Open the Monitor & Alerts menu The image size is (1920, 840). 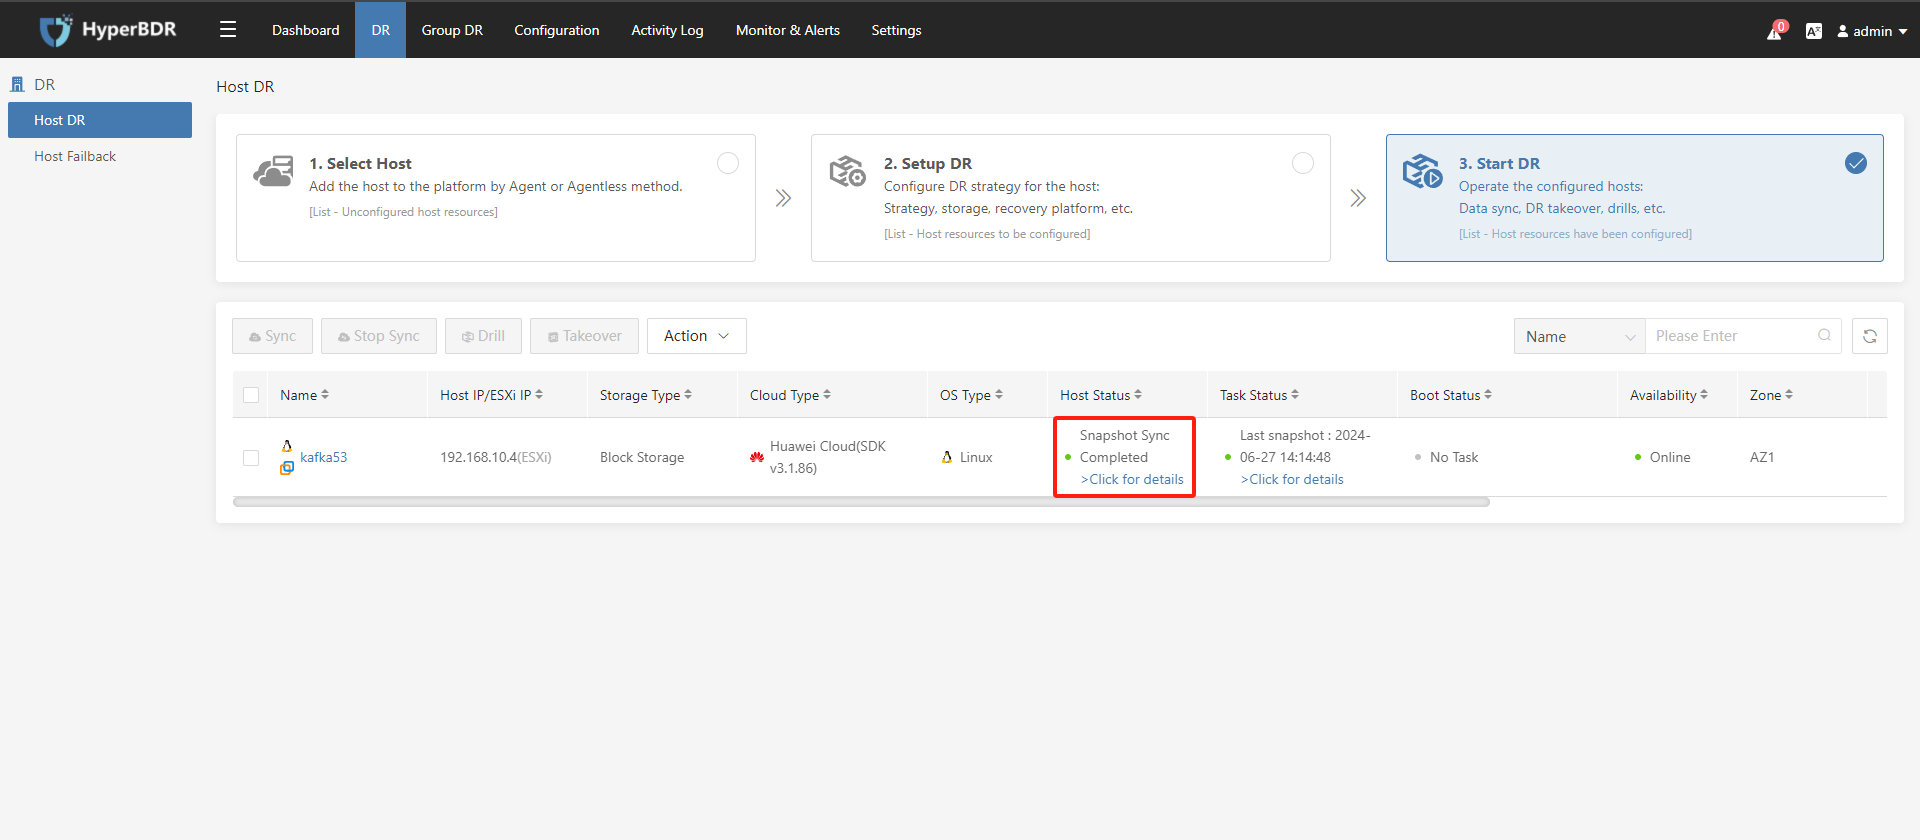(788, 30)
